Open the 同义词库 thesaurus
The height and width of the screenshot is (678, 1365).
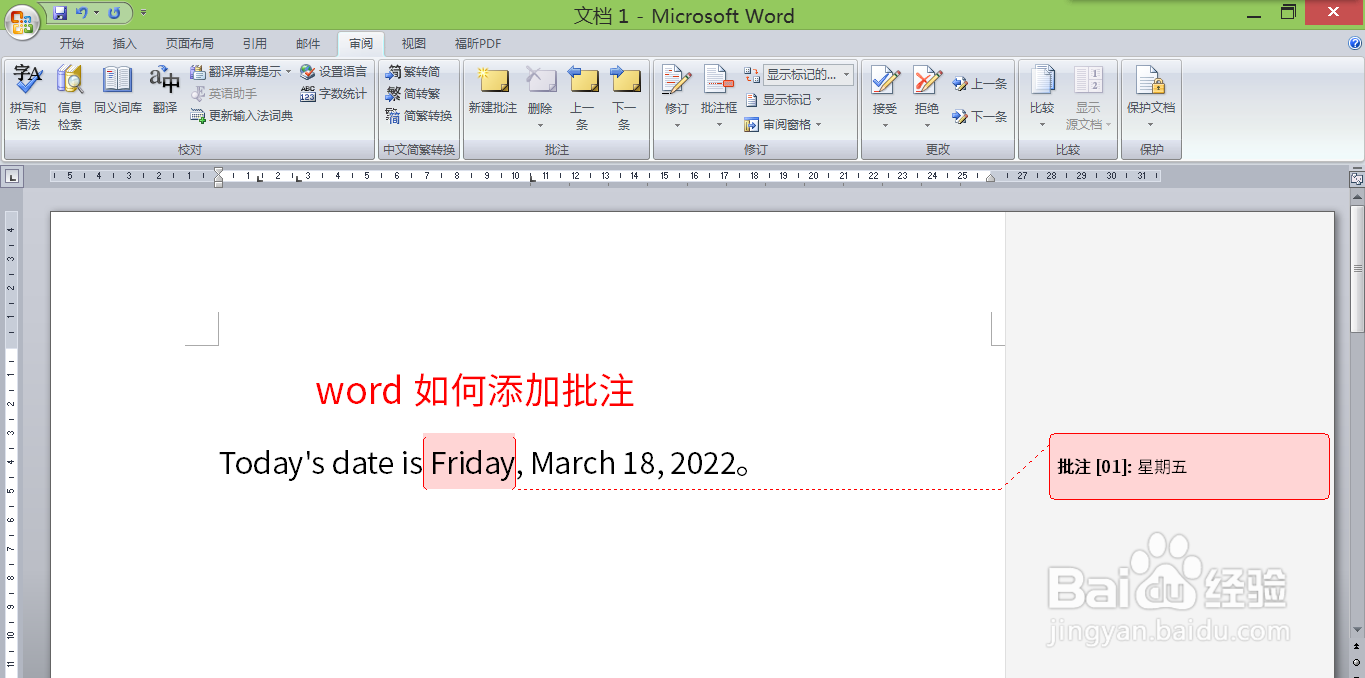118,90
